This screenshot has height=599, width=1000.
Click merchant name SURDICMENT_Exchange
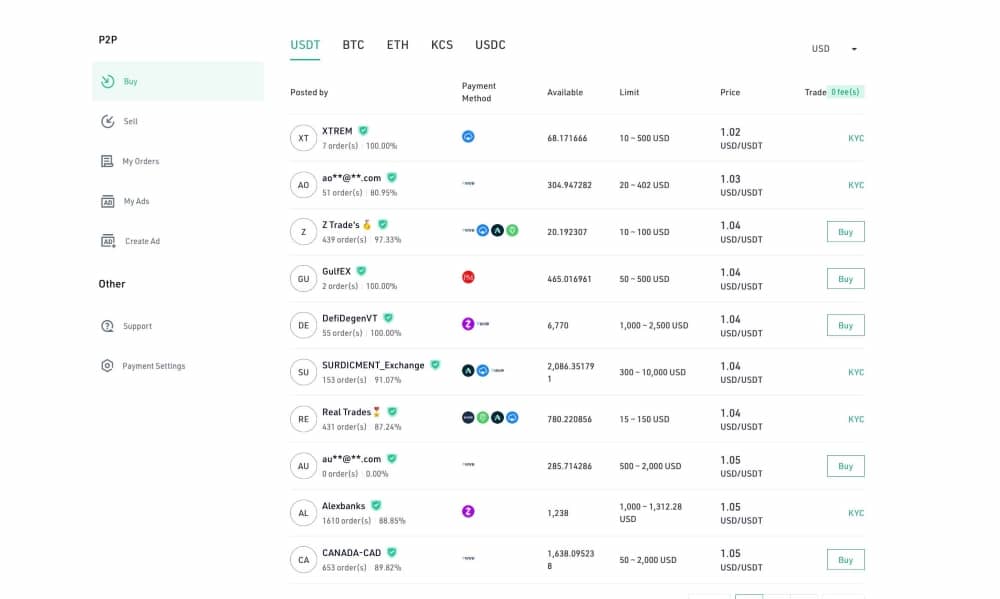click(x=373, y=365)
